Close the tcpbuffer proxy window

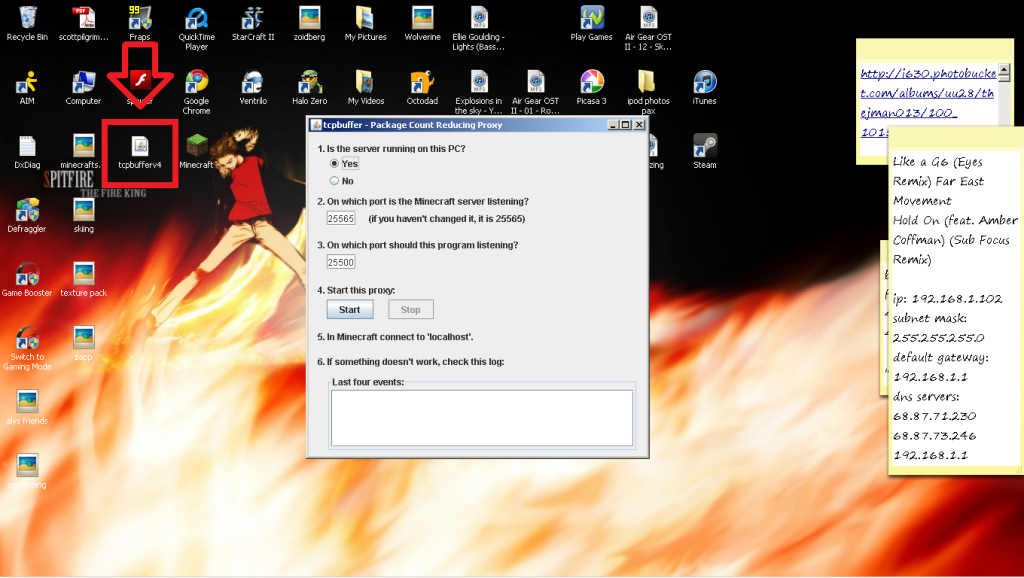pyautogui.click(x=640, y=125)
